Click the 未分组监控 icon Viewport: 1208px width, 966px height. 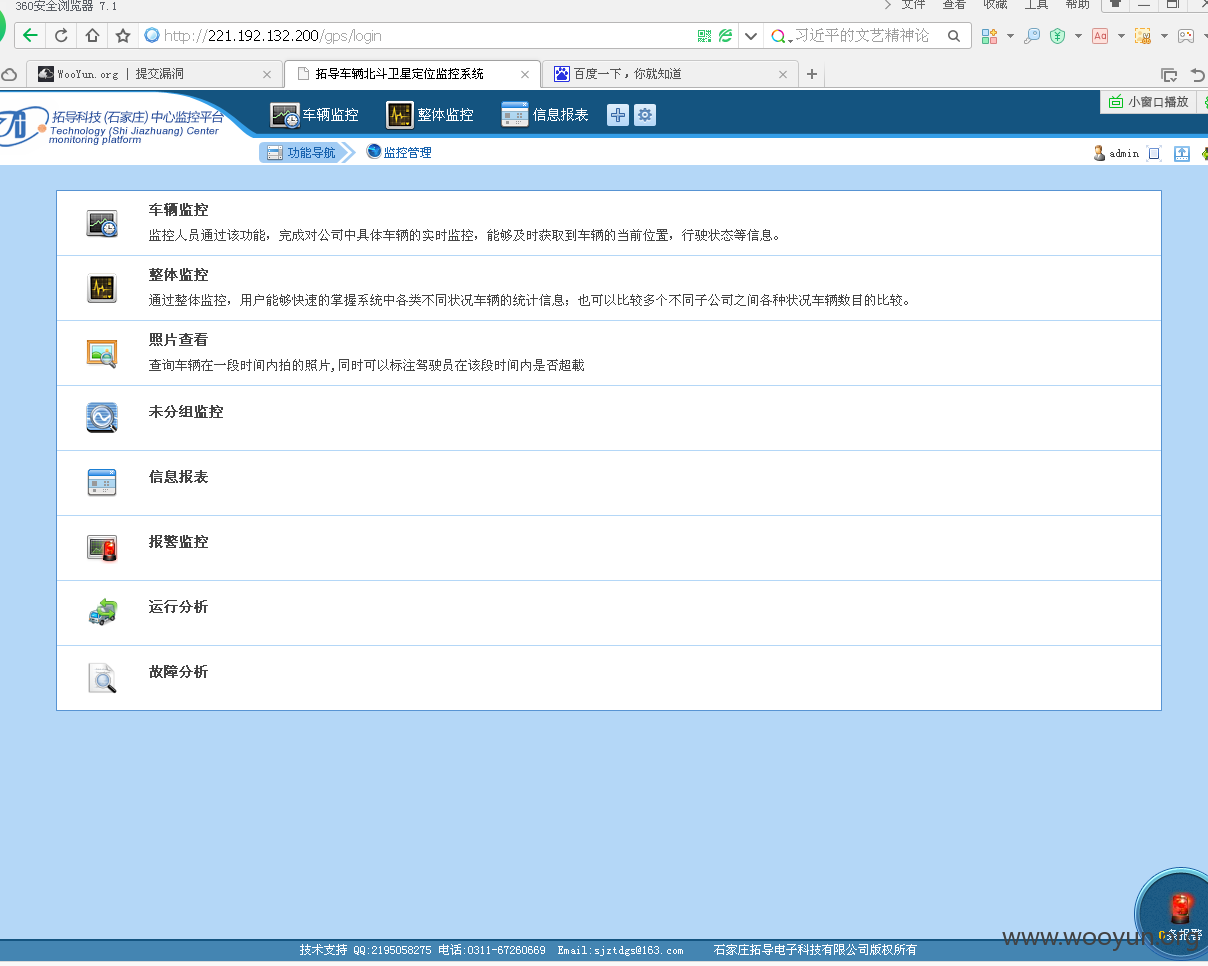pyautogui.click(x=102, y=417)
